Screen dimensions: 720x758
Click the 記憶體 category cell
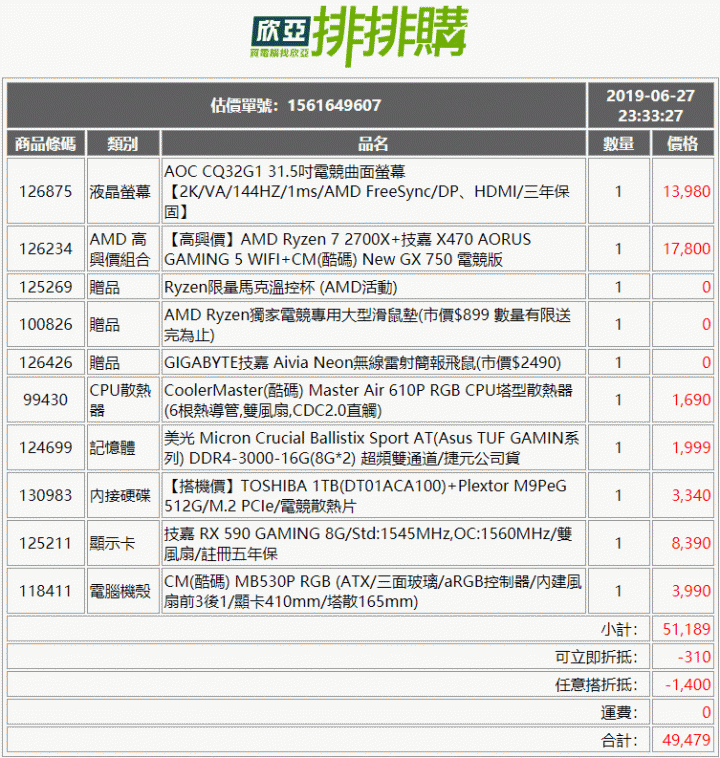pos(123,447)
